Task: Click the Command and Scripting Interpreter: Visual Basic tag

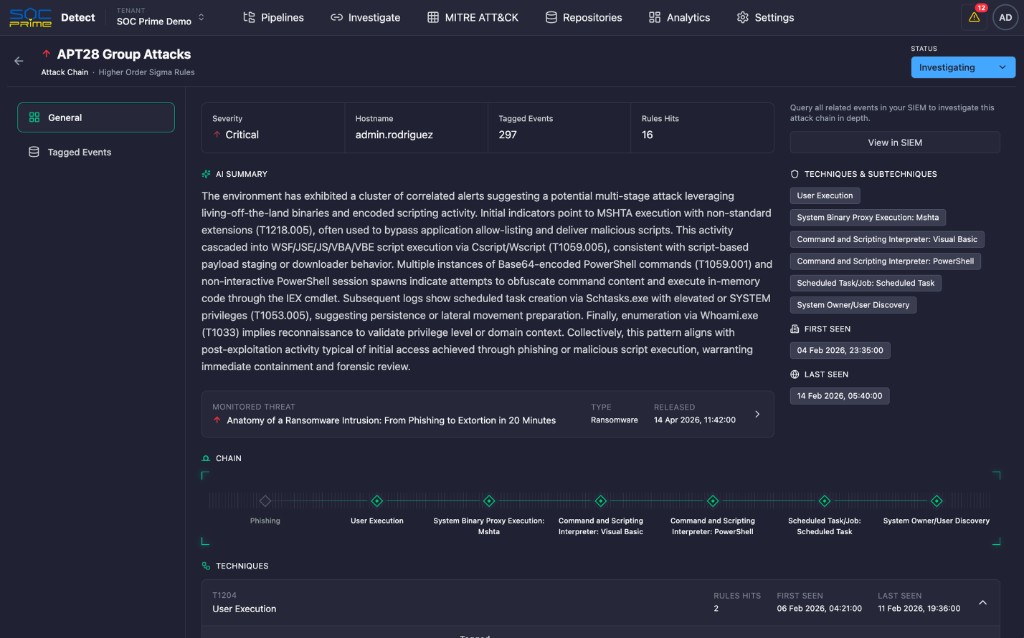Action: click(887, 239)
